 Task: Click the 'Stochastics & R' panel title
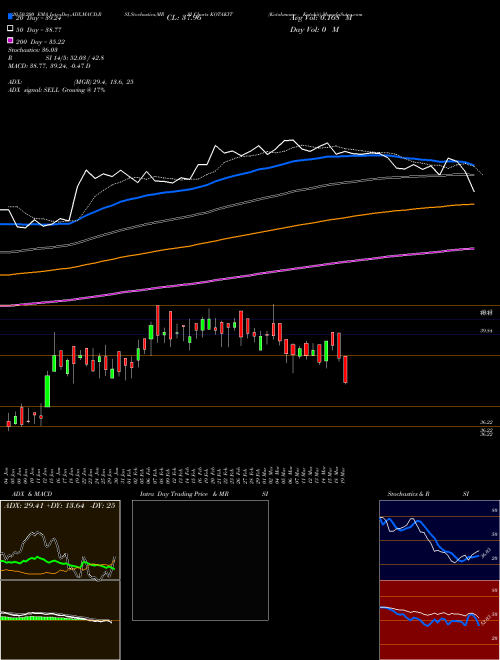[x=408, y=494]
